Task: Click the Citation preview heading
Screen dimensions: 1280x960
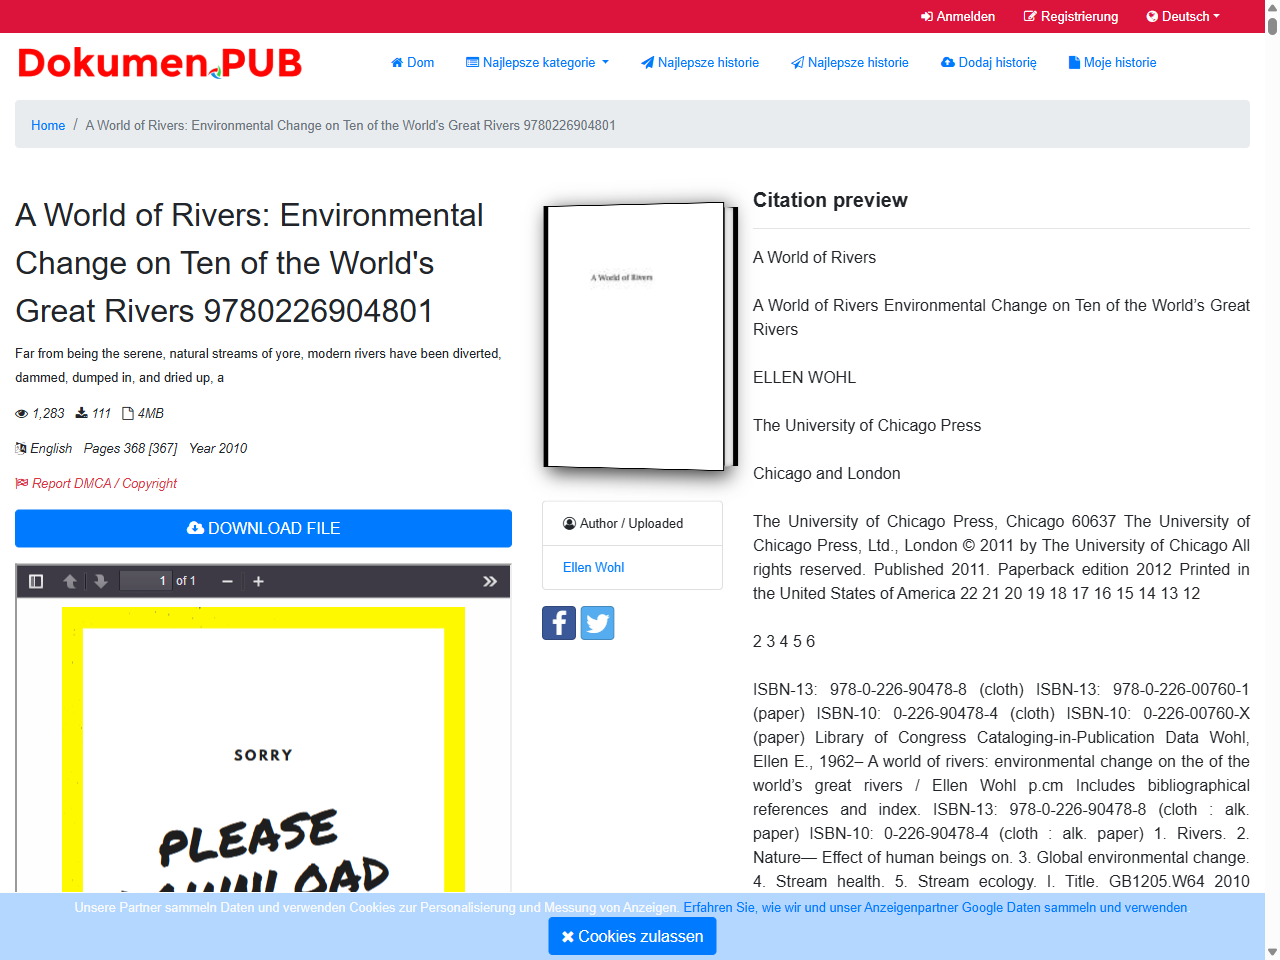Action: point(830,200)
